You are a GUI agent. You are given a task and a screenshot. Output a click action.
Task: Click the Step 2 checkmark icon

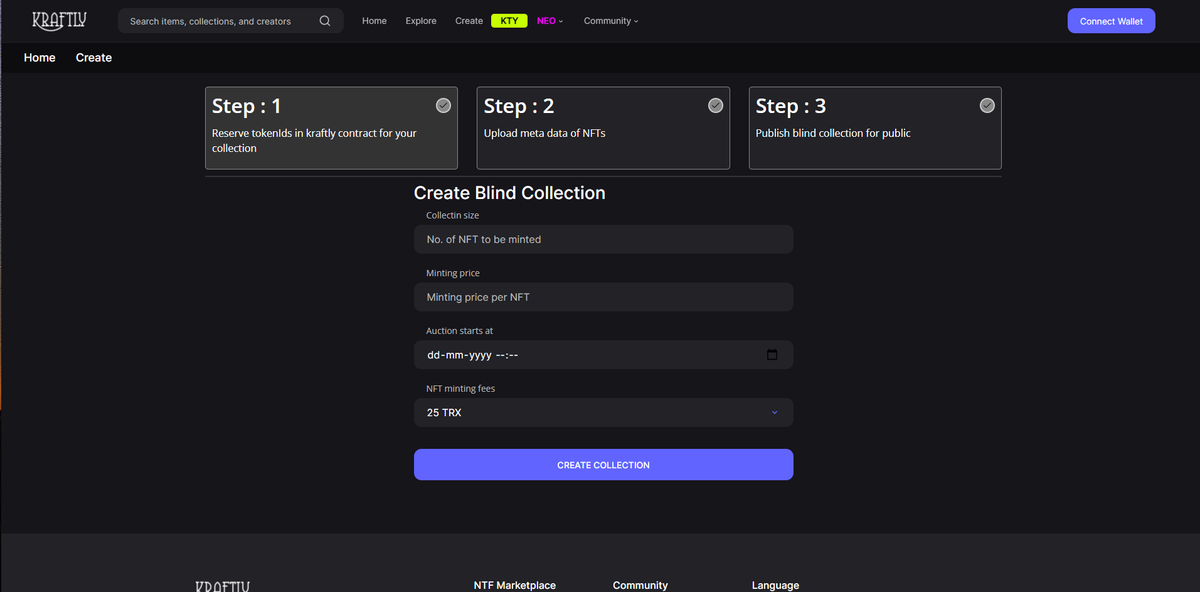coord(715,105)
